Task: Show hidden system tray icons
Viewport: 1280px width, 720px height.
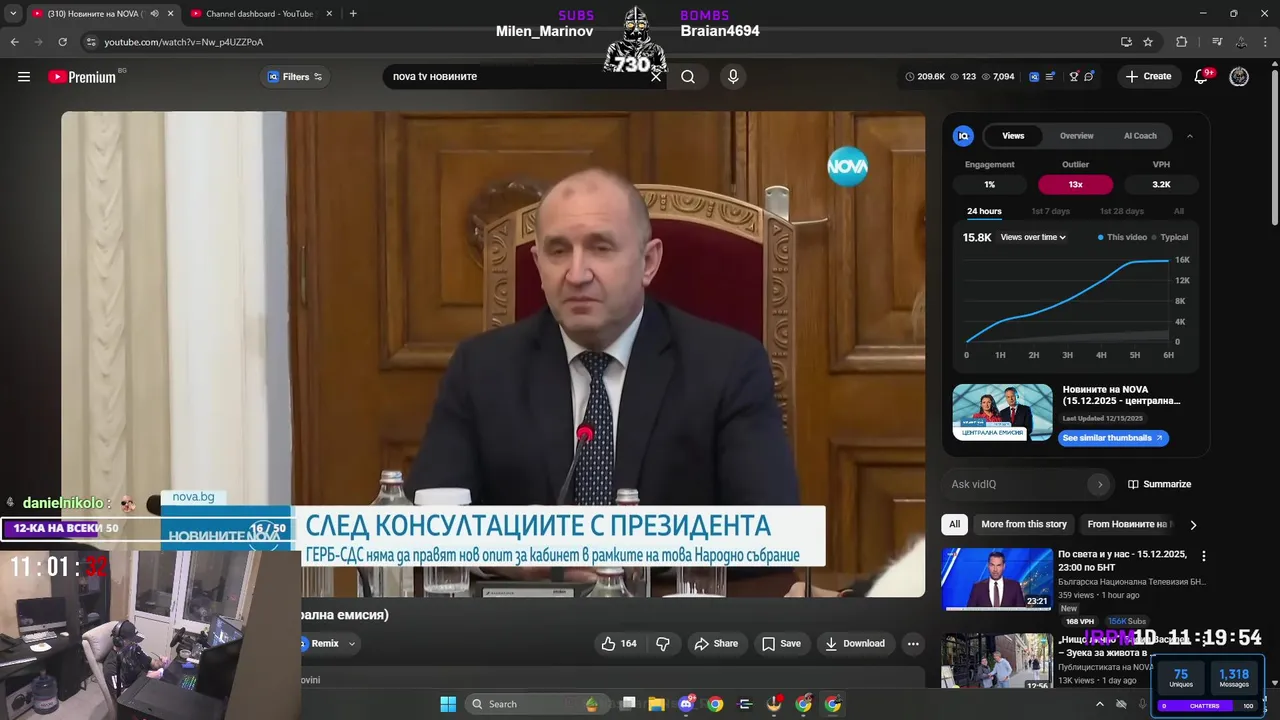Action: 1099,704
